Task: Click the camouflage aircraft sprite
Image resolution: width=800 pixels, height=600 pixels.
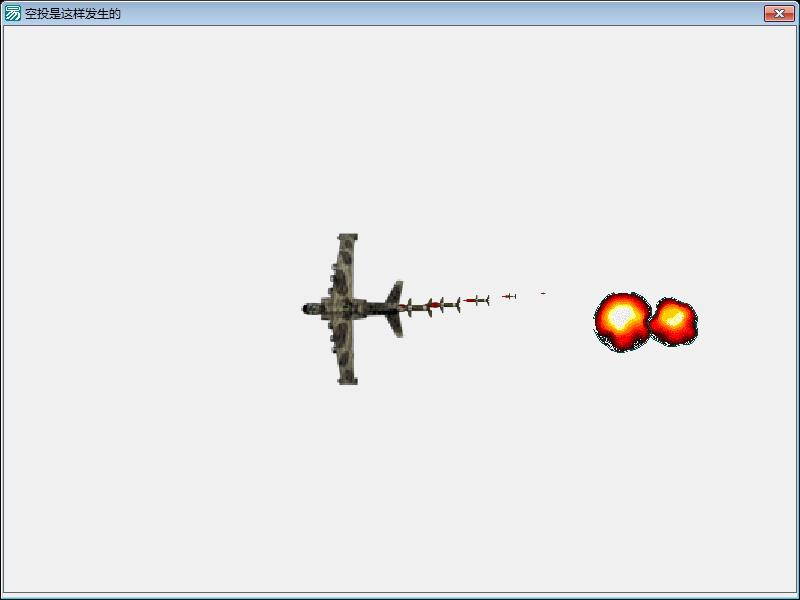Action: click(353, 309)
